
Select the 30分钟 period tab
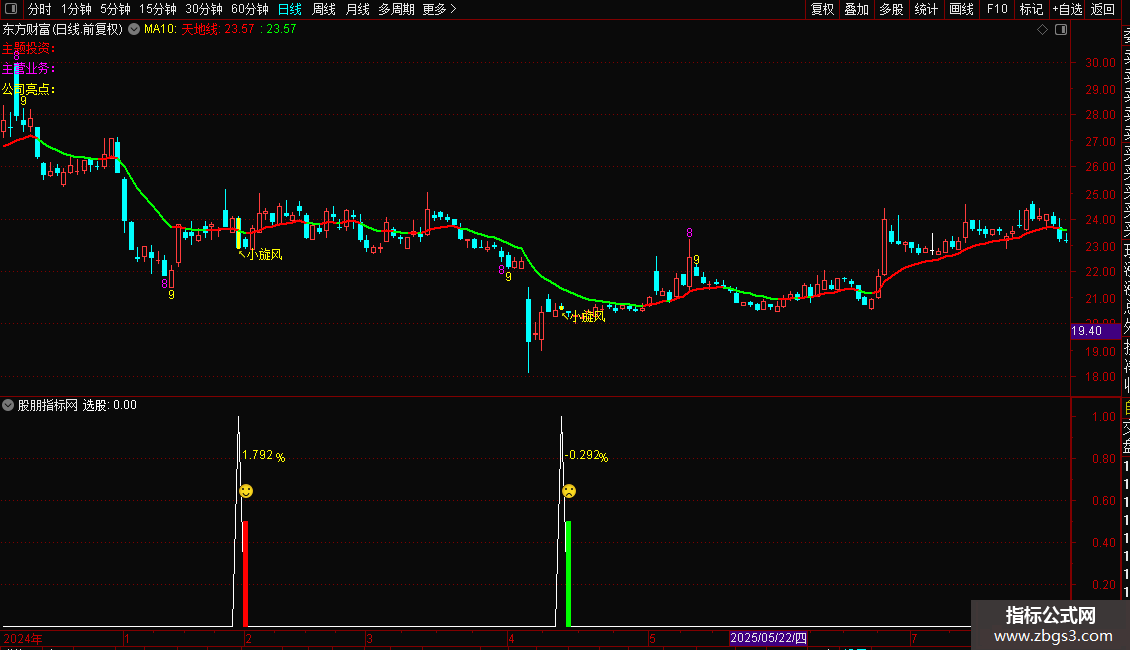[204, 9]
